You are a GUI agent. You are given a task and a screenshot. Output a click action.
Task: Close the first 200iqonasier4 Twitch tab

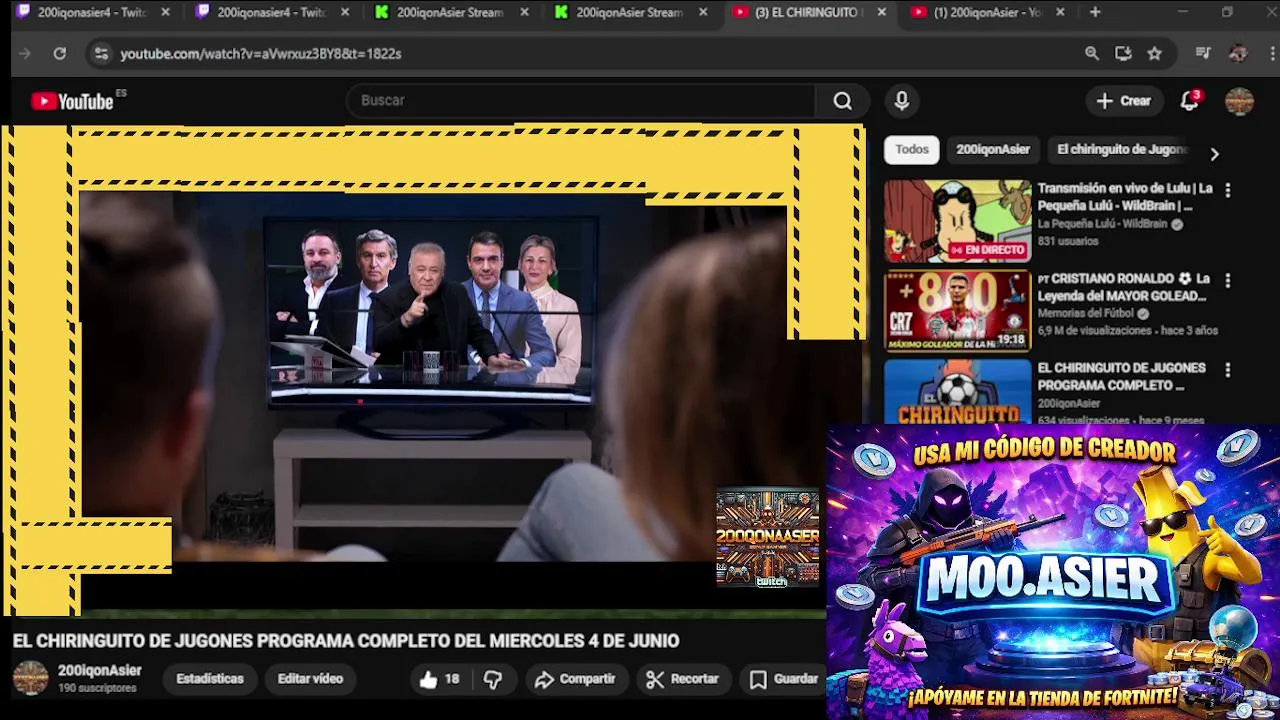165,12
